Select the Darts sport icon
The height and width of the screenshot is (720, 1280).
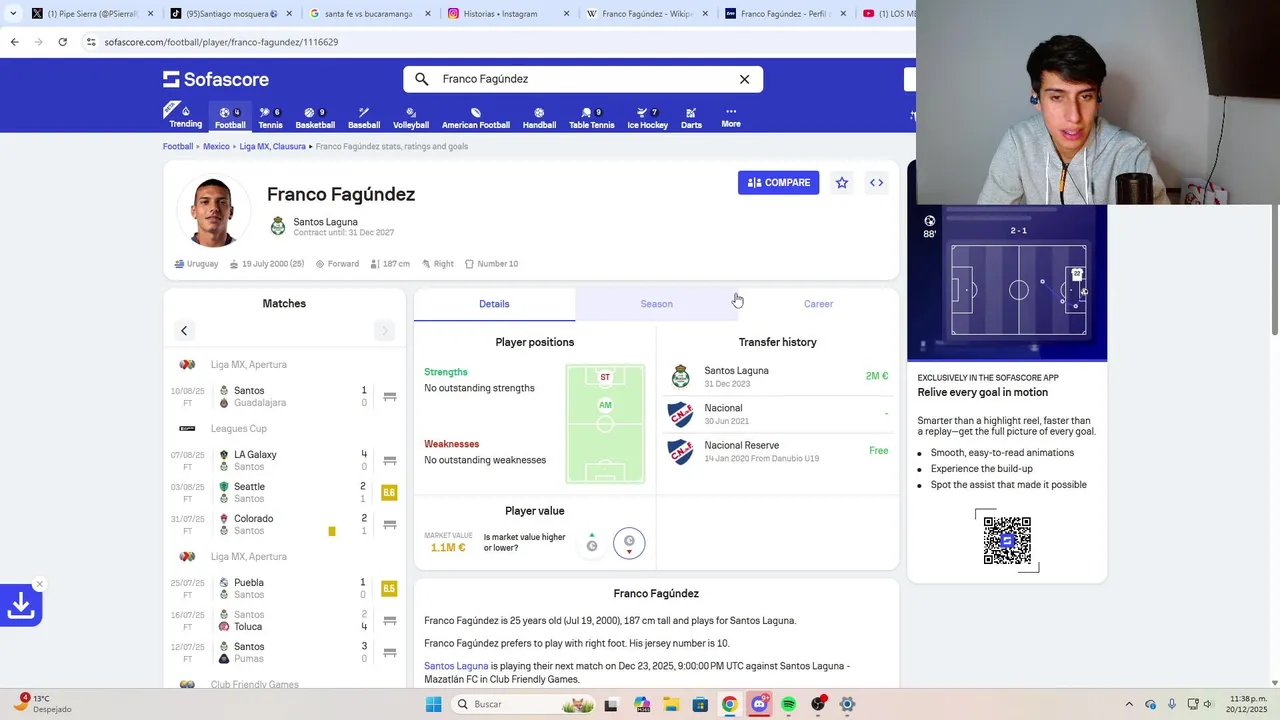click(x=691, y=117)
